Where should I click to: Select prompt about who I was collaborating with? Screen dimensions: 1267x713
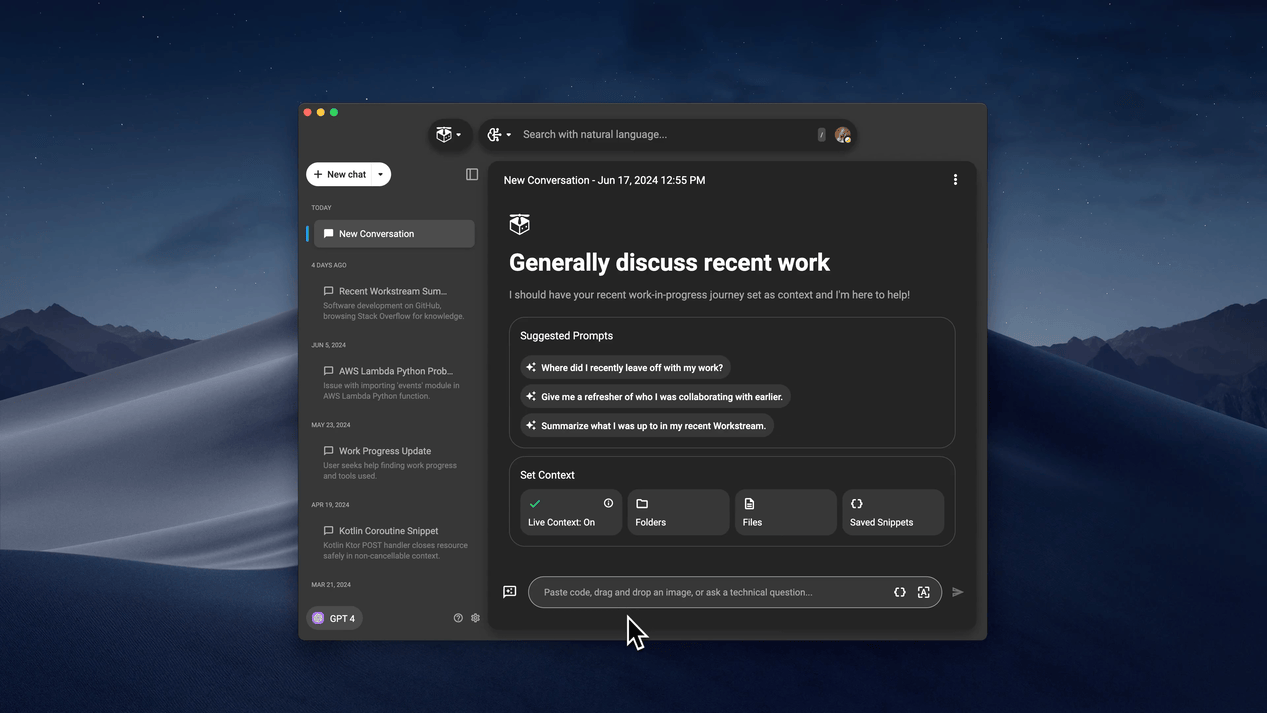tap(655, 397)
